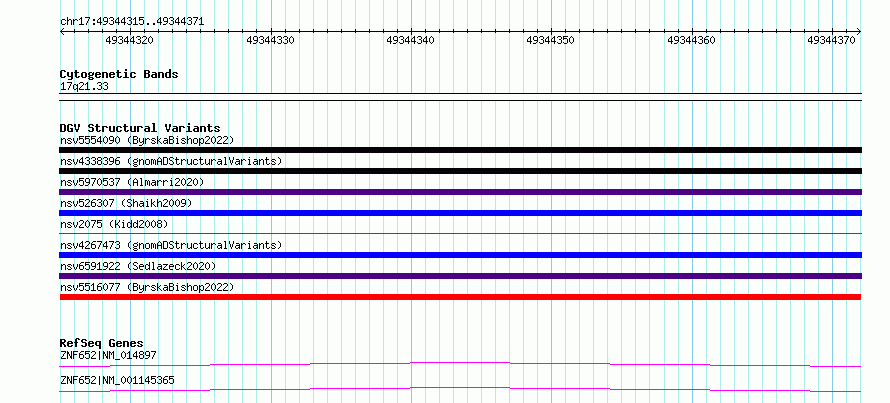Click variant label nsv5554090 (ByrskaBishop2022)
This screenshot has height=403, width=890.
point(146,140)
